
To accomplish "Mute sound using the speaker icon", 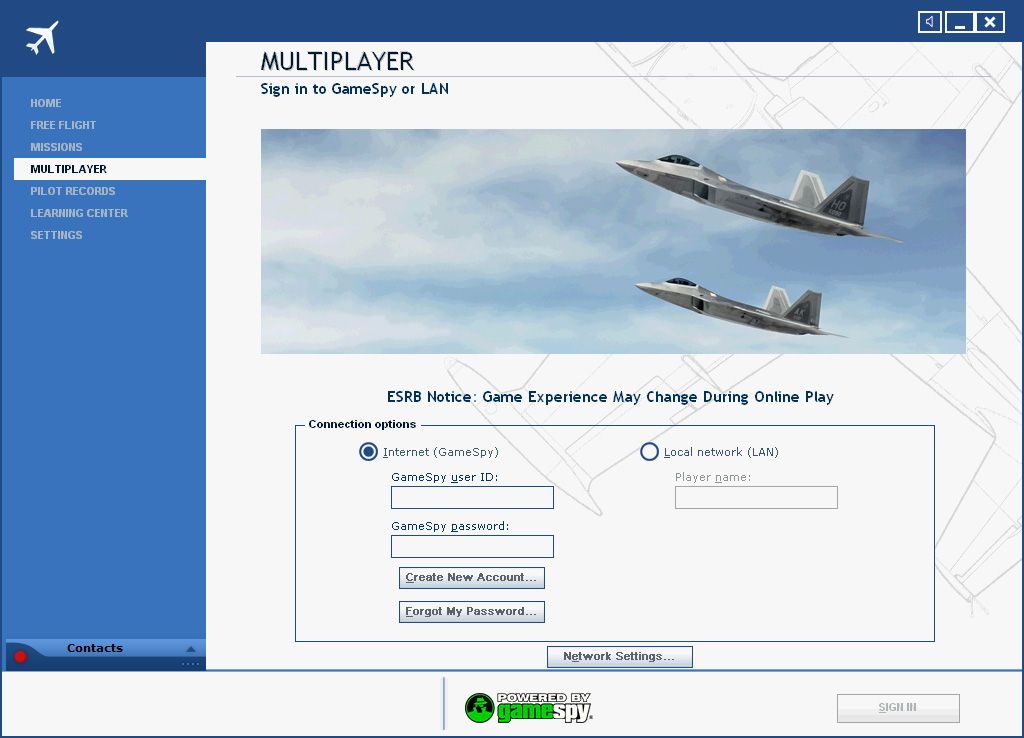I will [x=929, y=21].
